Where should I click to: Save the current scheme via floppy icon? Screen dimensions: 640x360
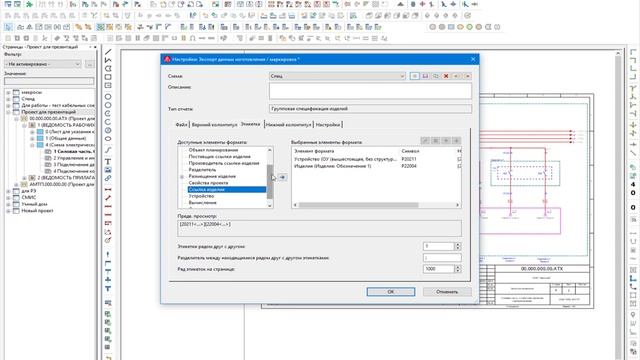tap(425, 76)
